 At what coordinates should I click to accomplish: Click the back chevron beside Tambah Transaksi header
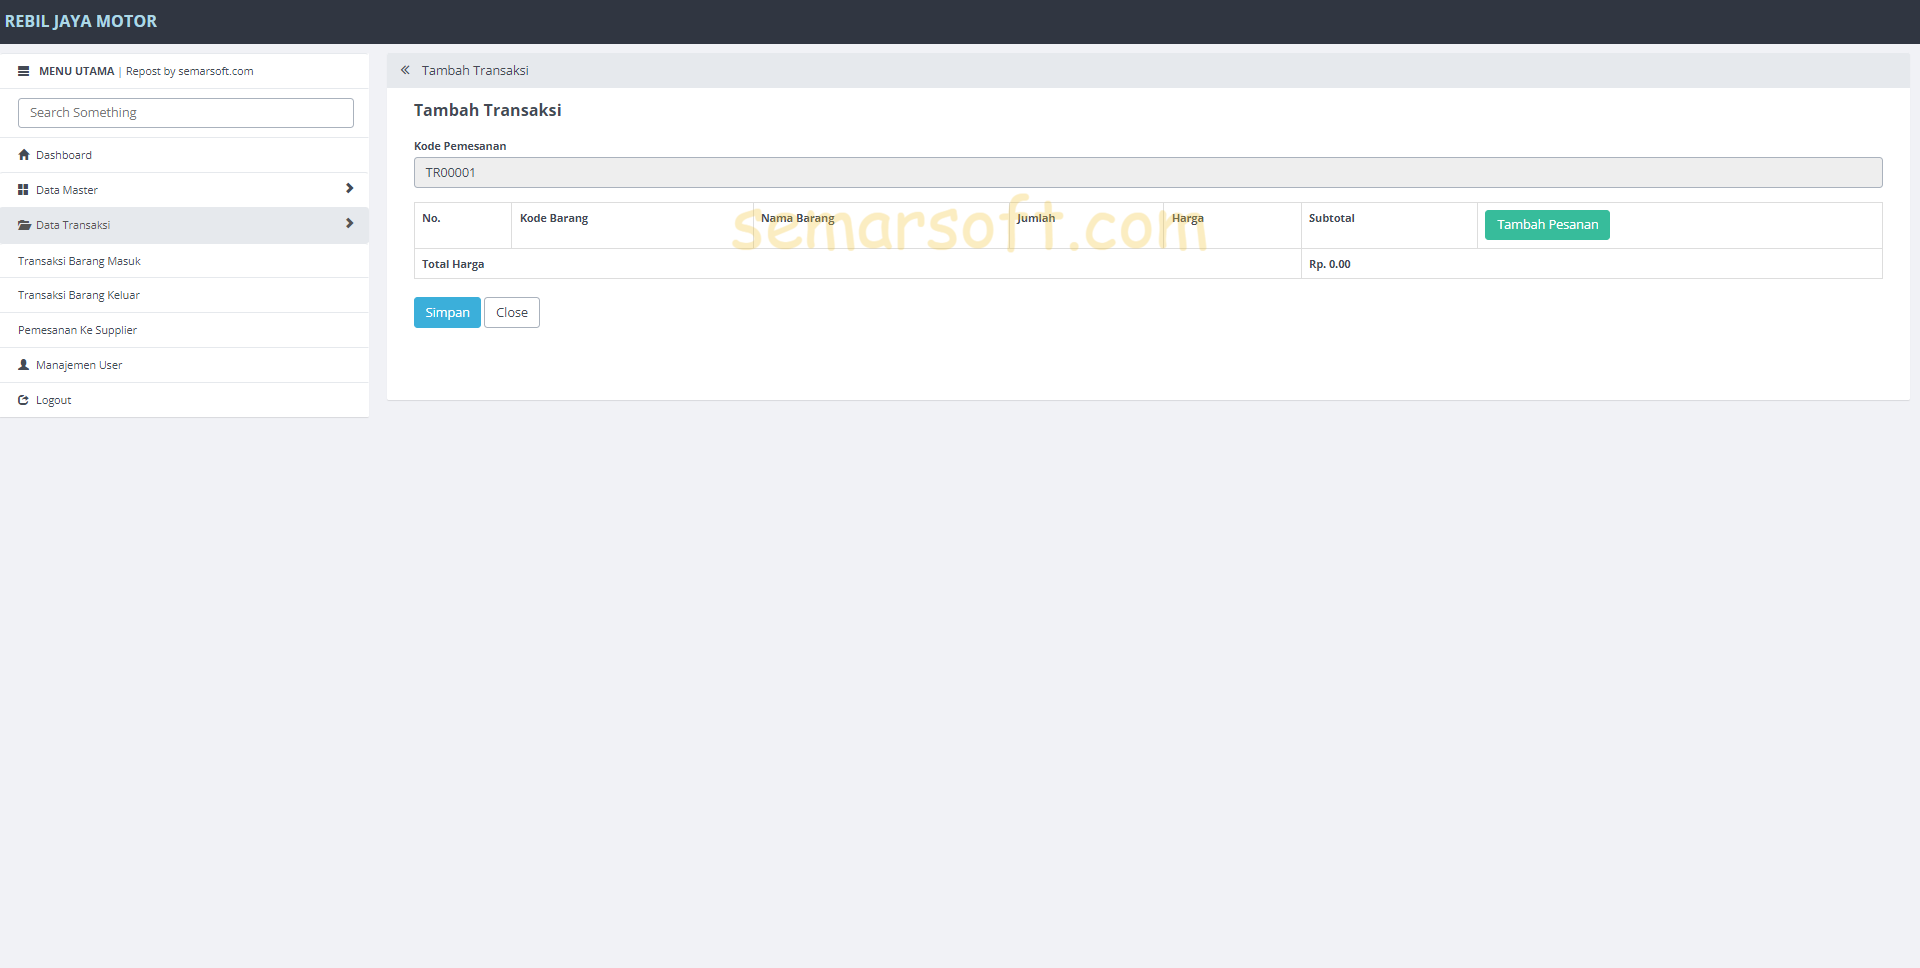coord(405,70)
